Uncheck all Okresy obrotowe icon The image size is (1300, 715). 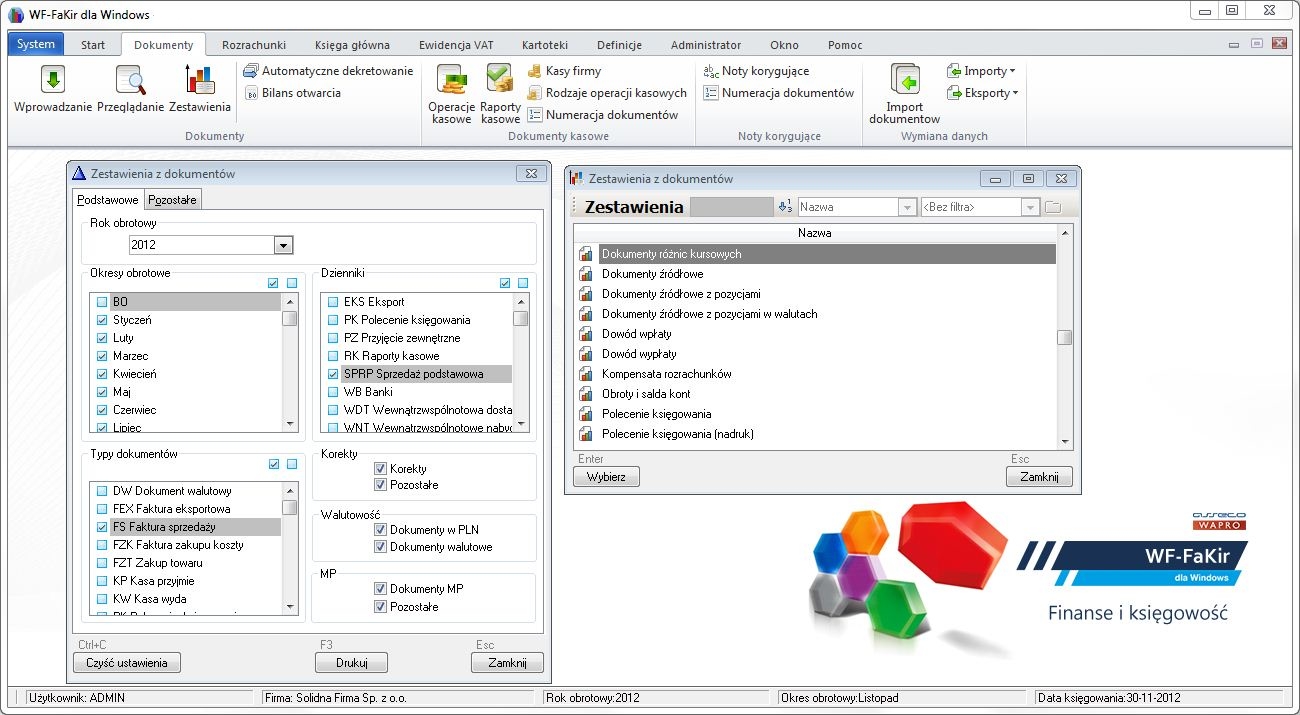click(292, 283)
